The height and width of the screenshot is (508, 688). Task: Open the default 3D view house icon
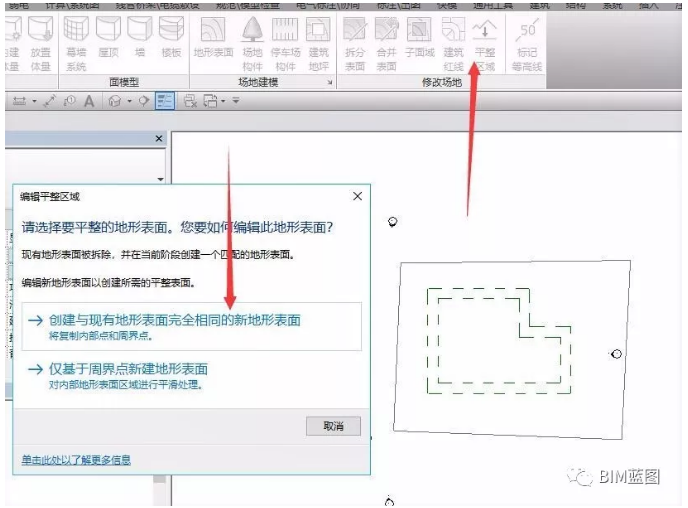click(115, 101)
